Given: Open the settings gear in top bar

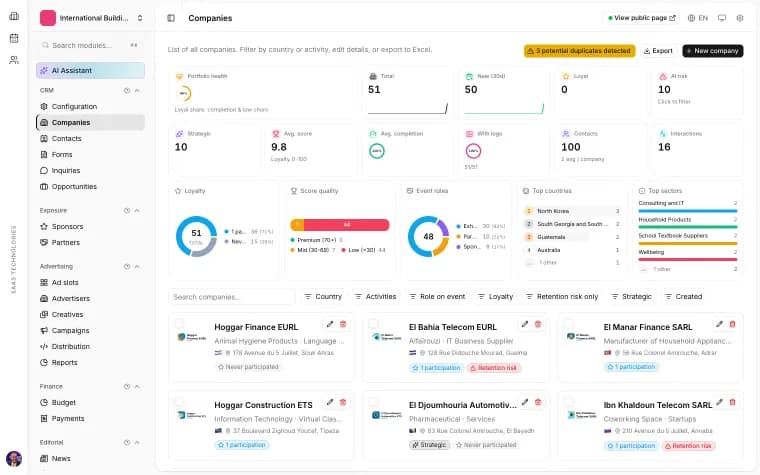Looking at the screenshot, I should click(x=740, y=18).
